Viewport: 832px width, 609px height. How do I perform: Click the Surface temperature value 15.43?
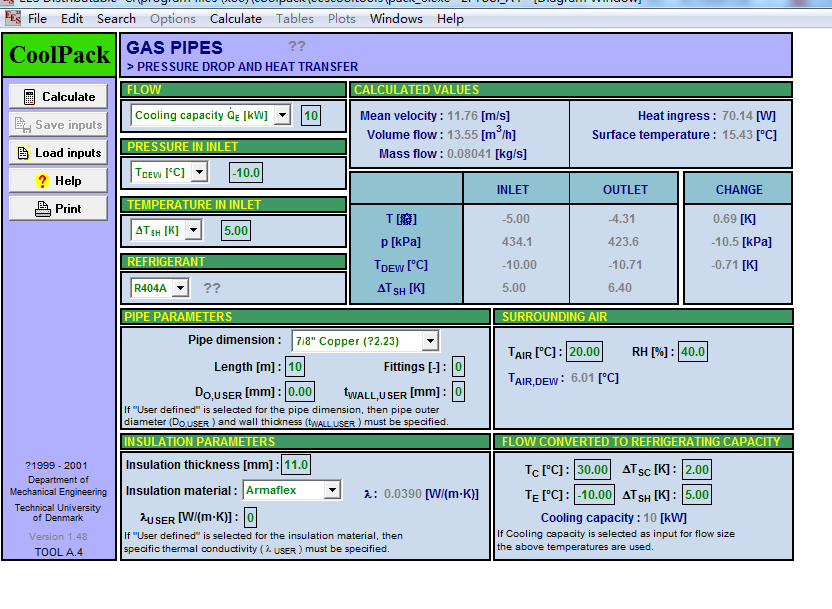(x=737, y=135)
